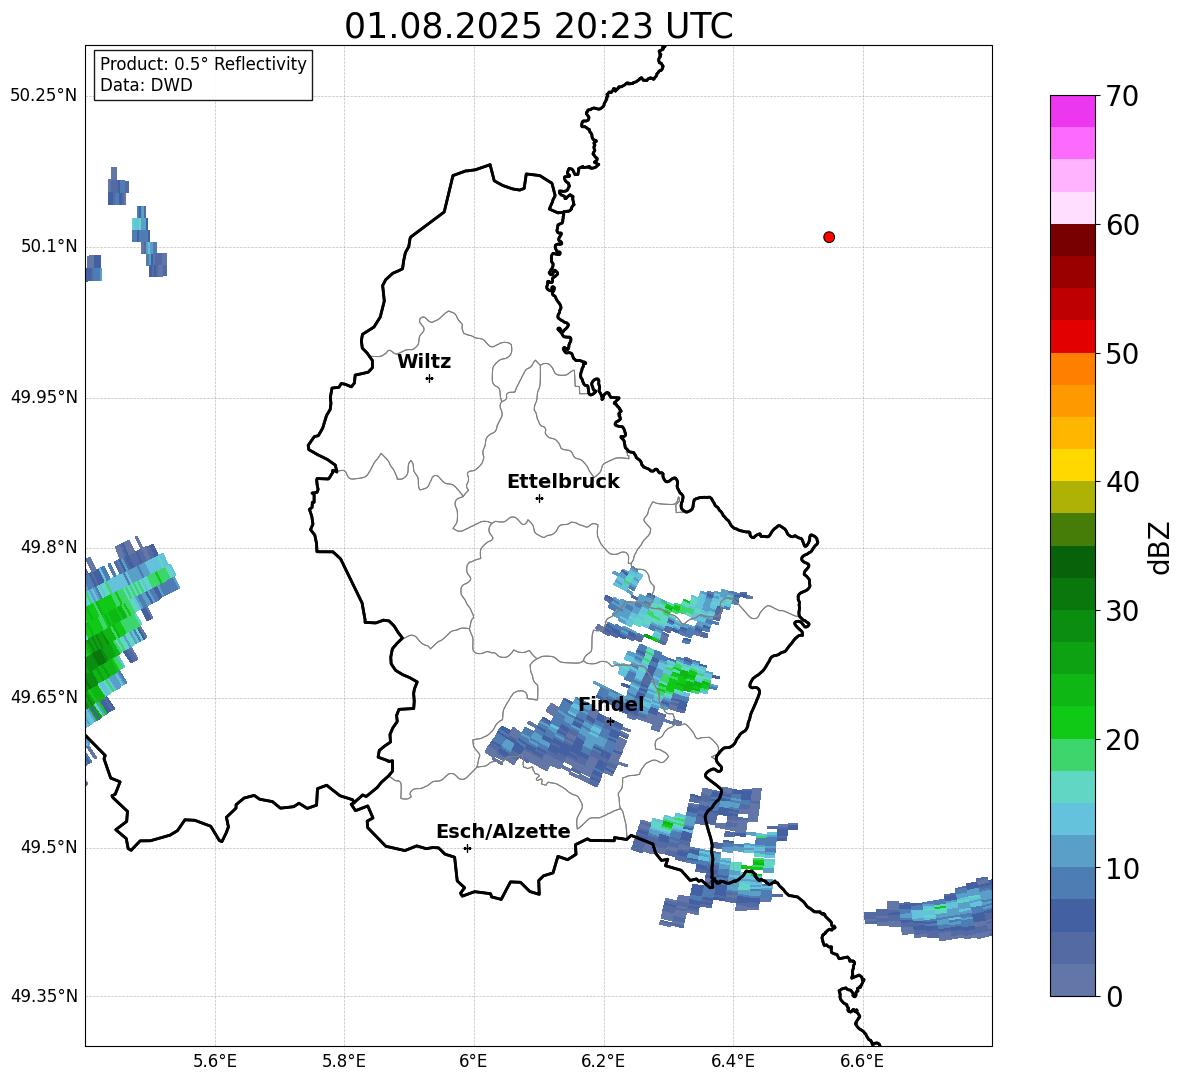Click the Findel cross marker
1184x1081 pixels.
point(610,722)
